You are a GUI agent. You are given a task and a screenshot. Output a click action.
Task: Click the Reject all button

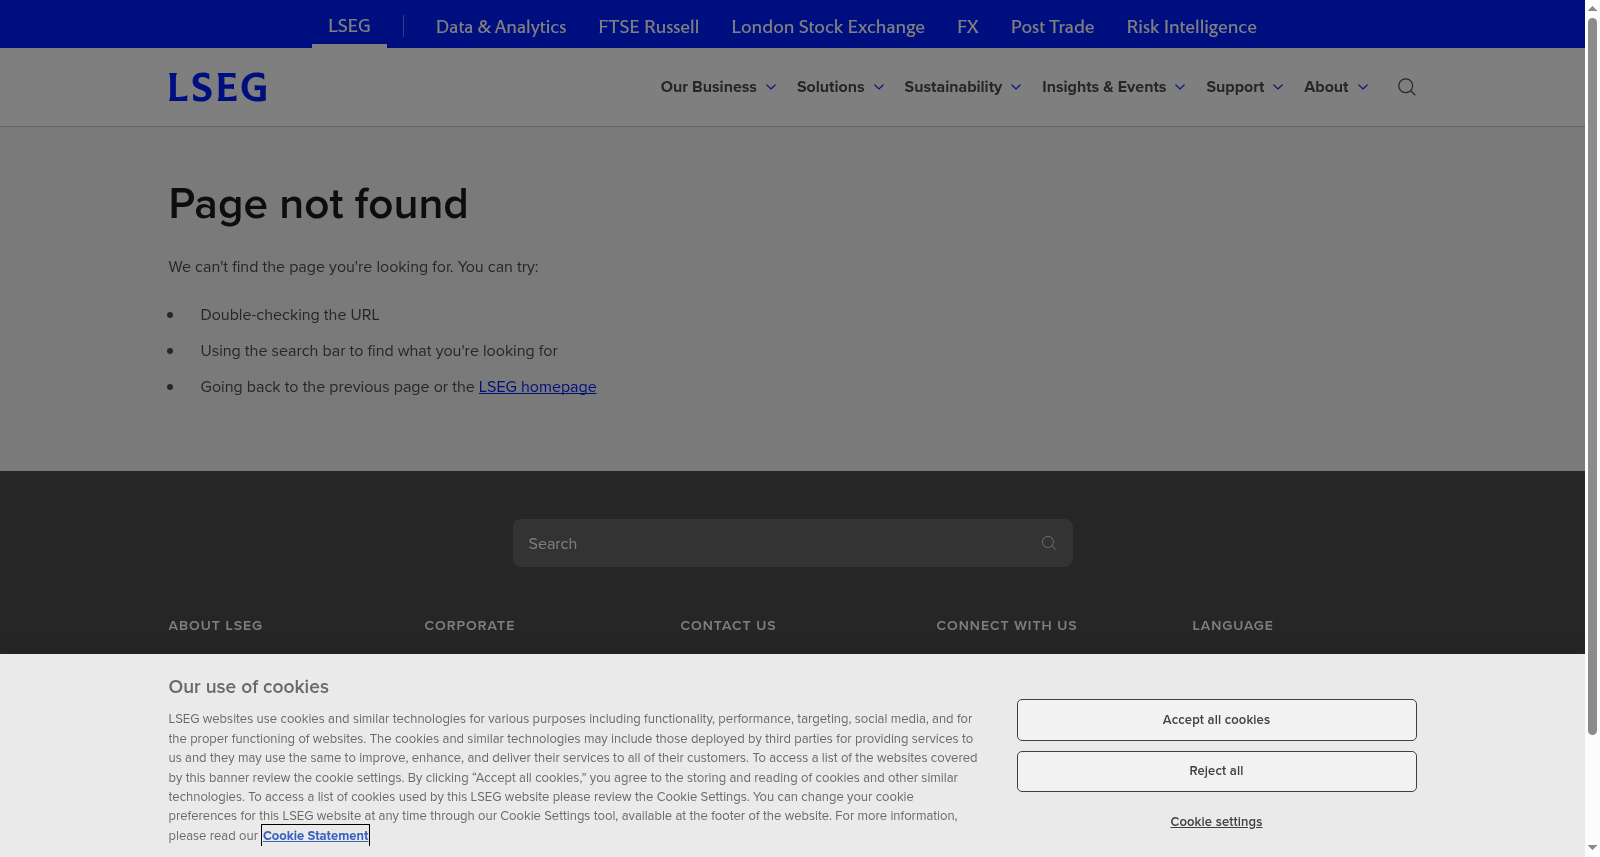click(x=1216, y=771)
